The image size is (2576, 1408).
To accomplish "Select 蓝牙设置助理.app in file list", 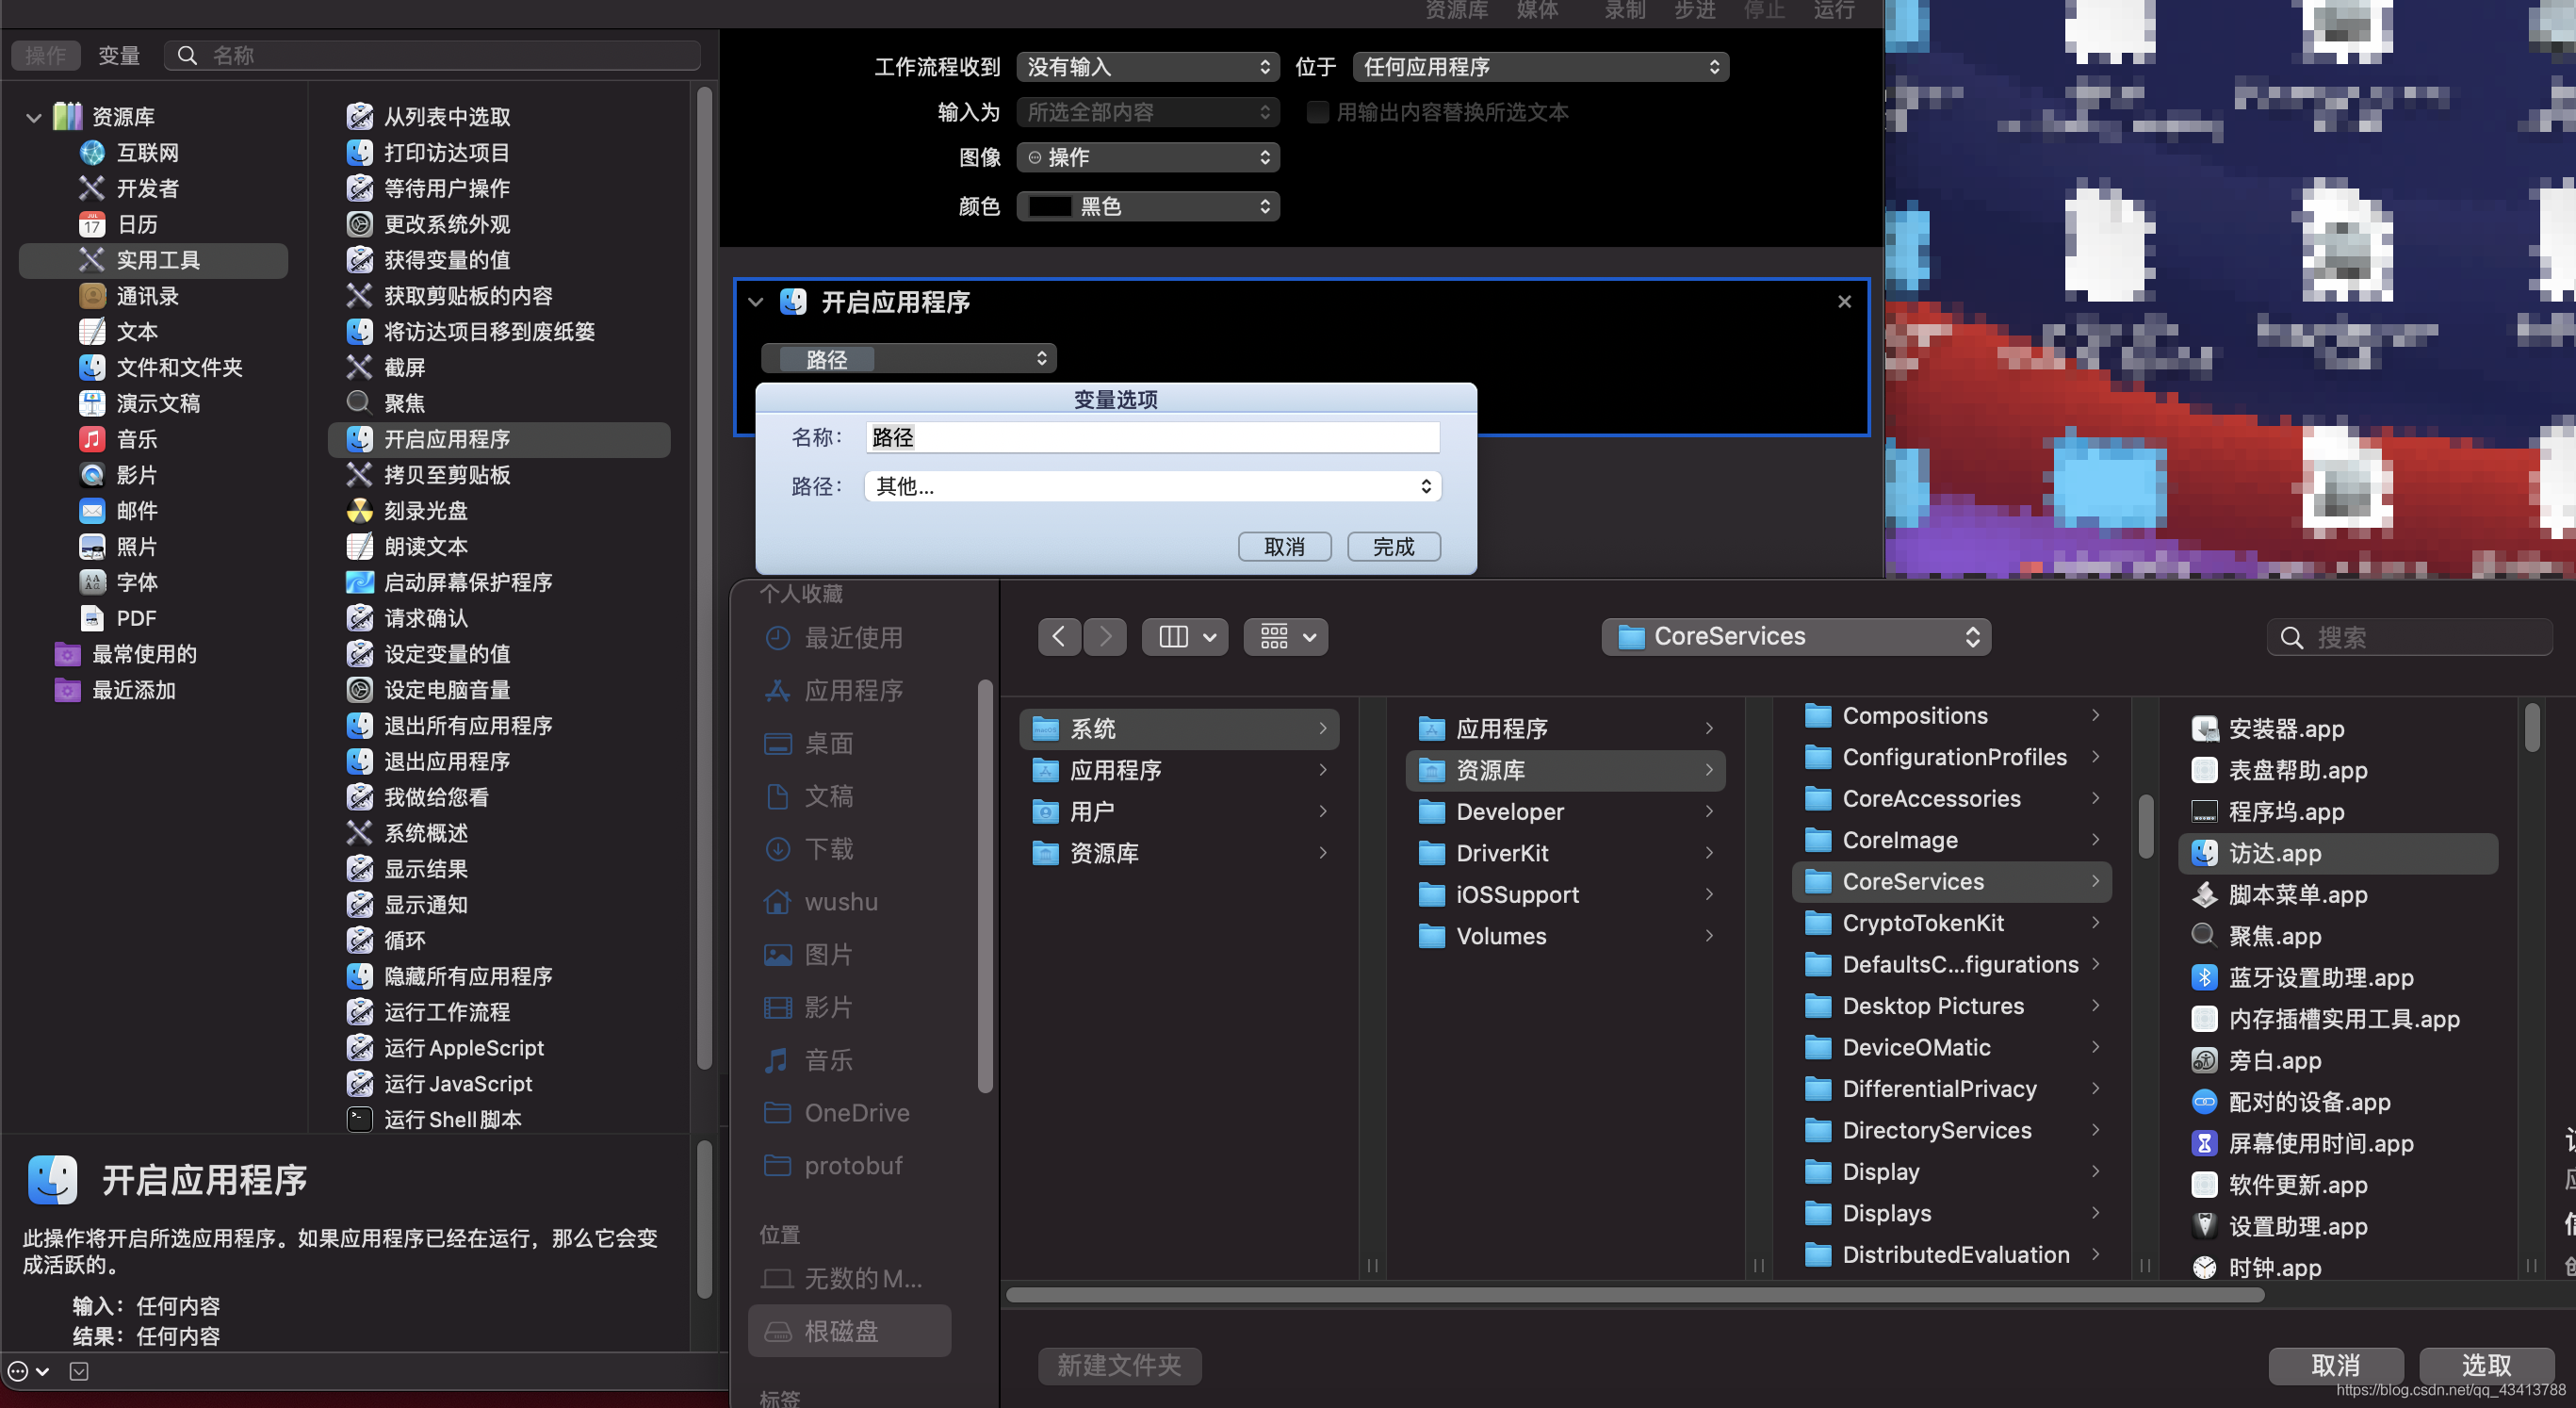I will pyautogui.click(x=2320, y=977).
